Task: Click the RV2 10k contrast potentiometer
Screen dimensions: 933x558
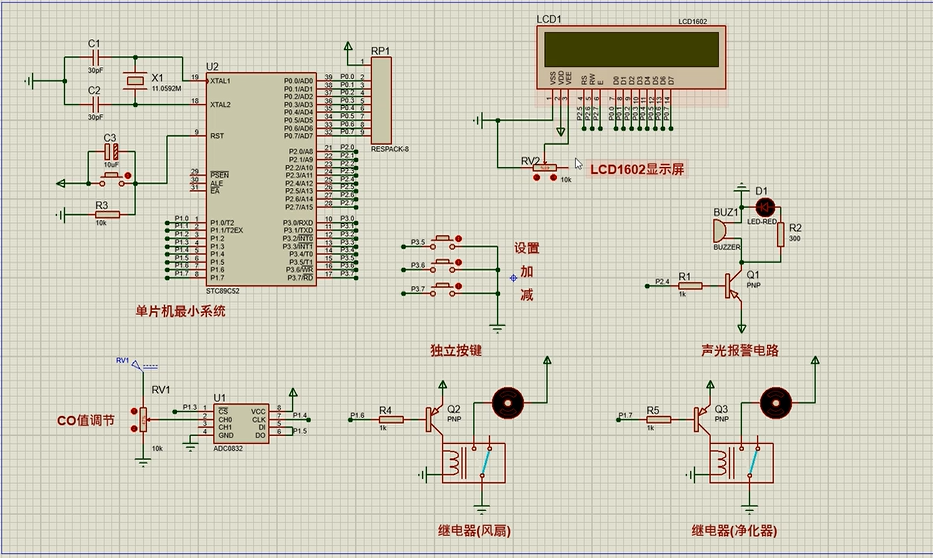Action: [x=546, y=166]
